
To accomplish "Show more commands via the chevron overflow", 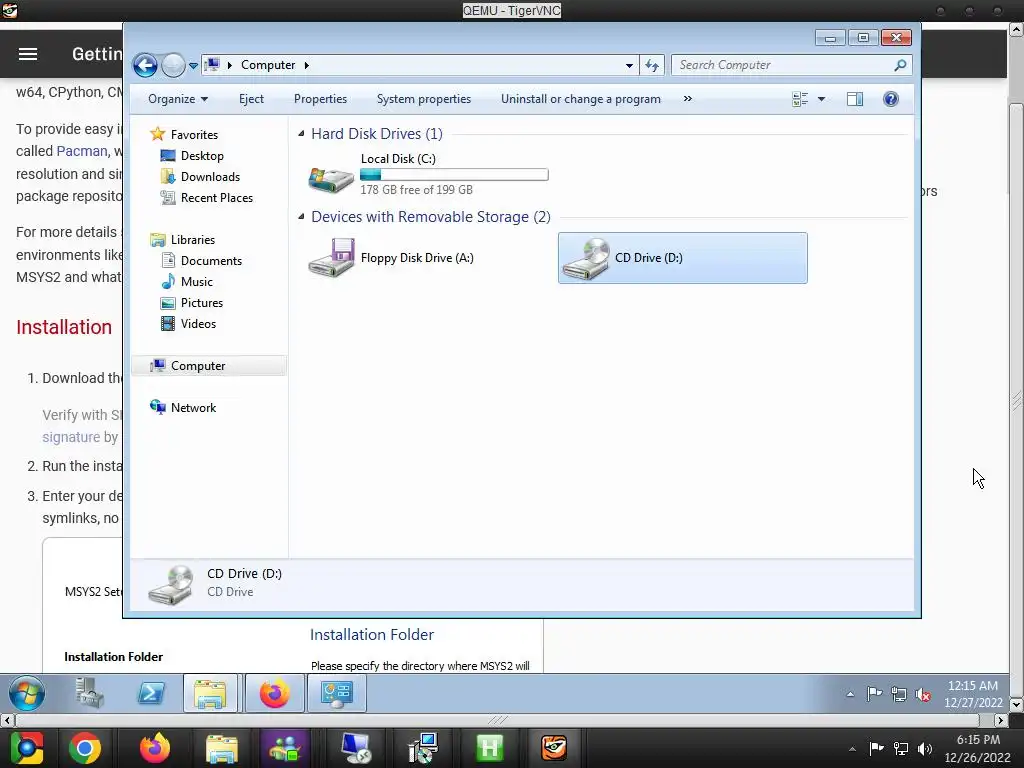I will tap(688, 99).
